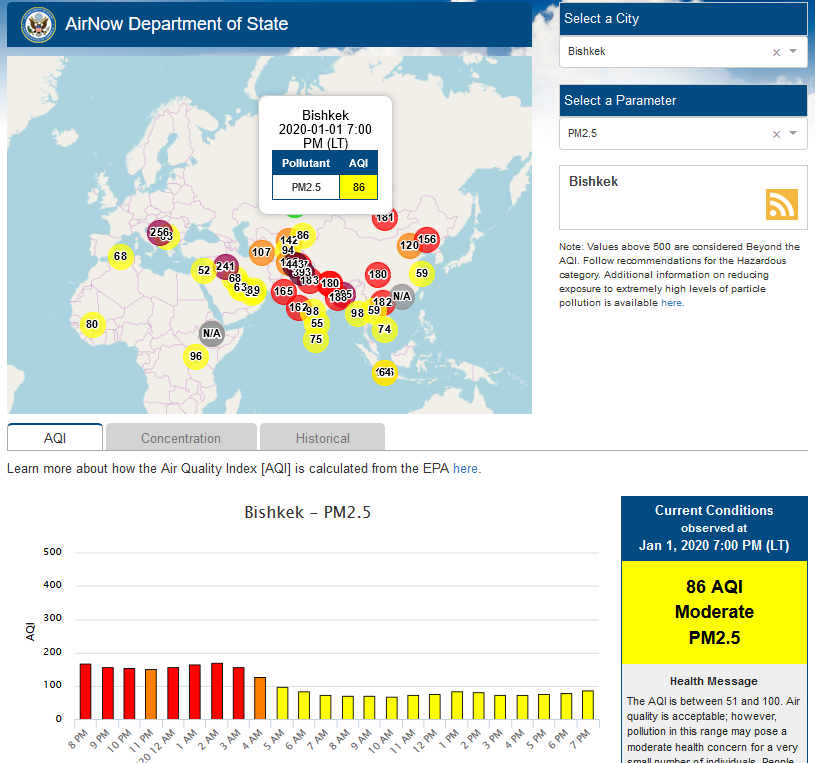This screenshot has height=763, width=815.
Task: Click the orange map marker labeled 107
Action: click(262, 252)
